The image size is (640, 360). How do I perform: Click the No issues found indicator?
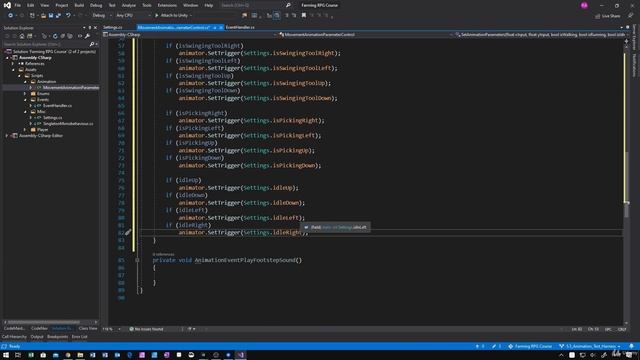(x=146, y=329)
